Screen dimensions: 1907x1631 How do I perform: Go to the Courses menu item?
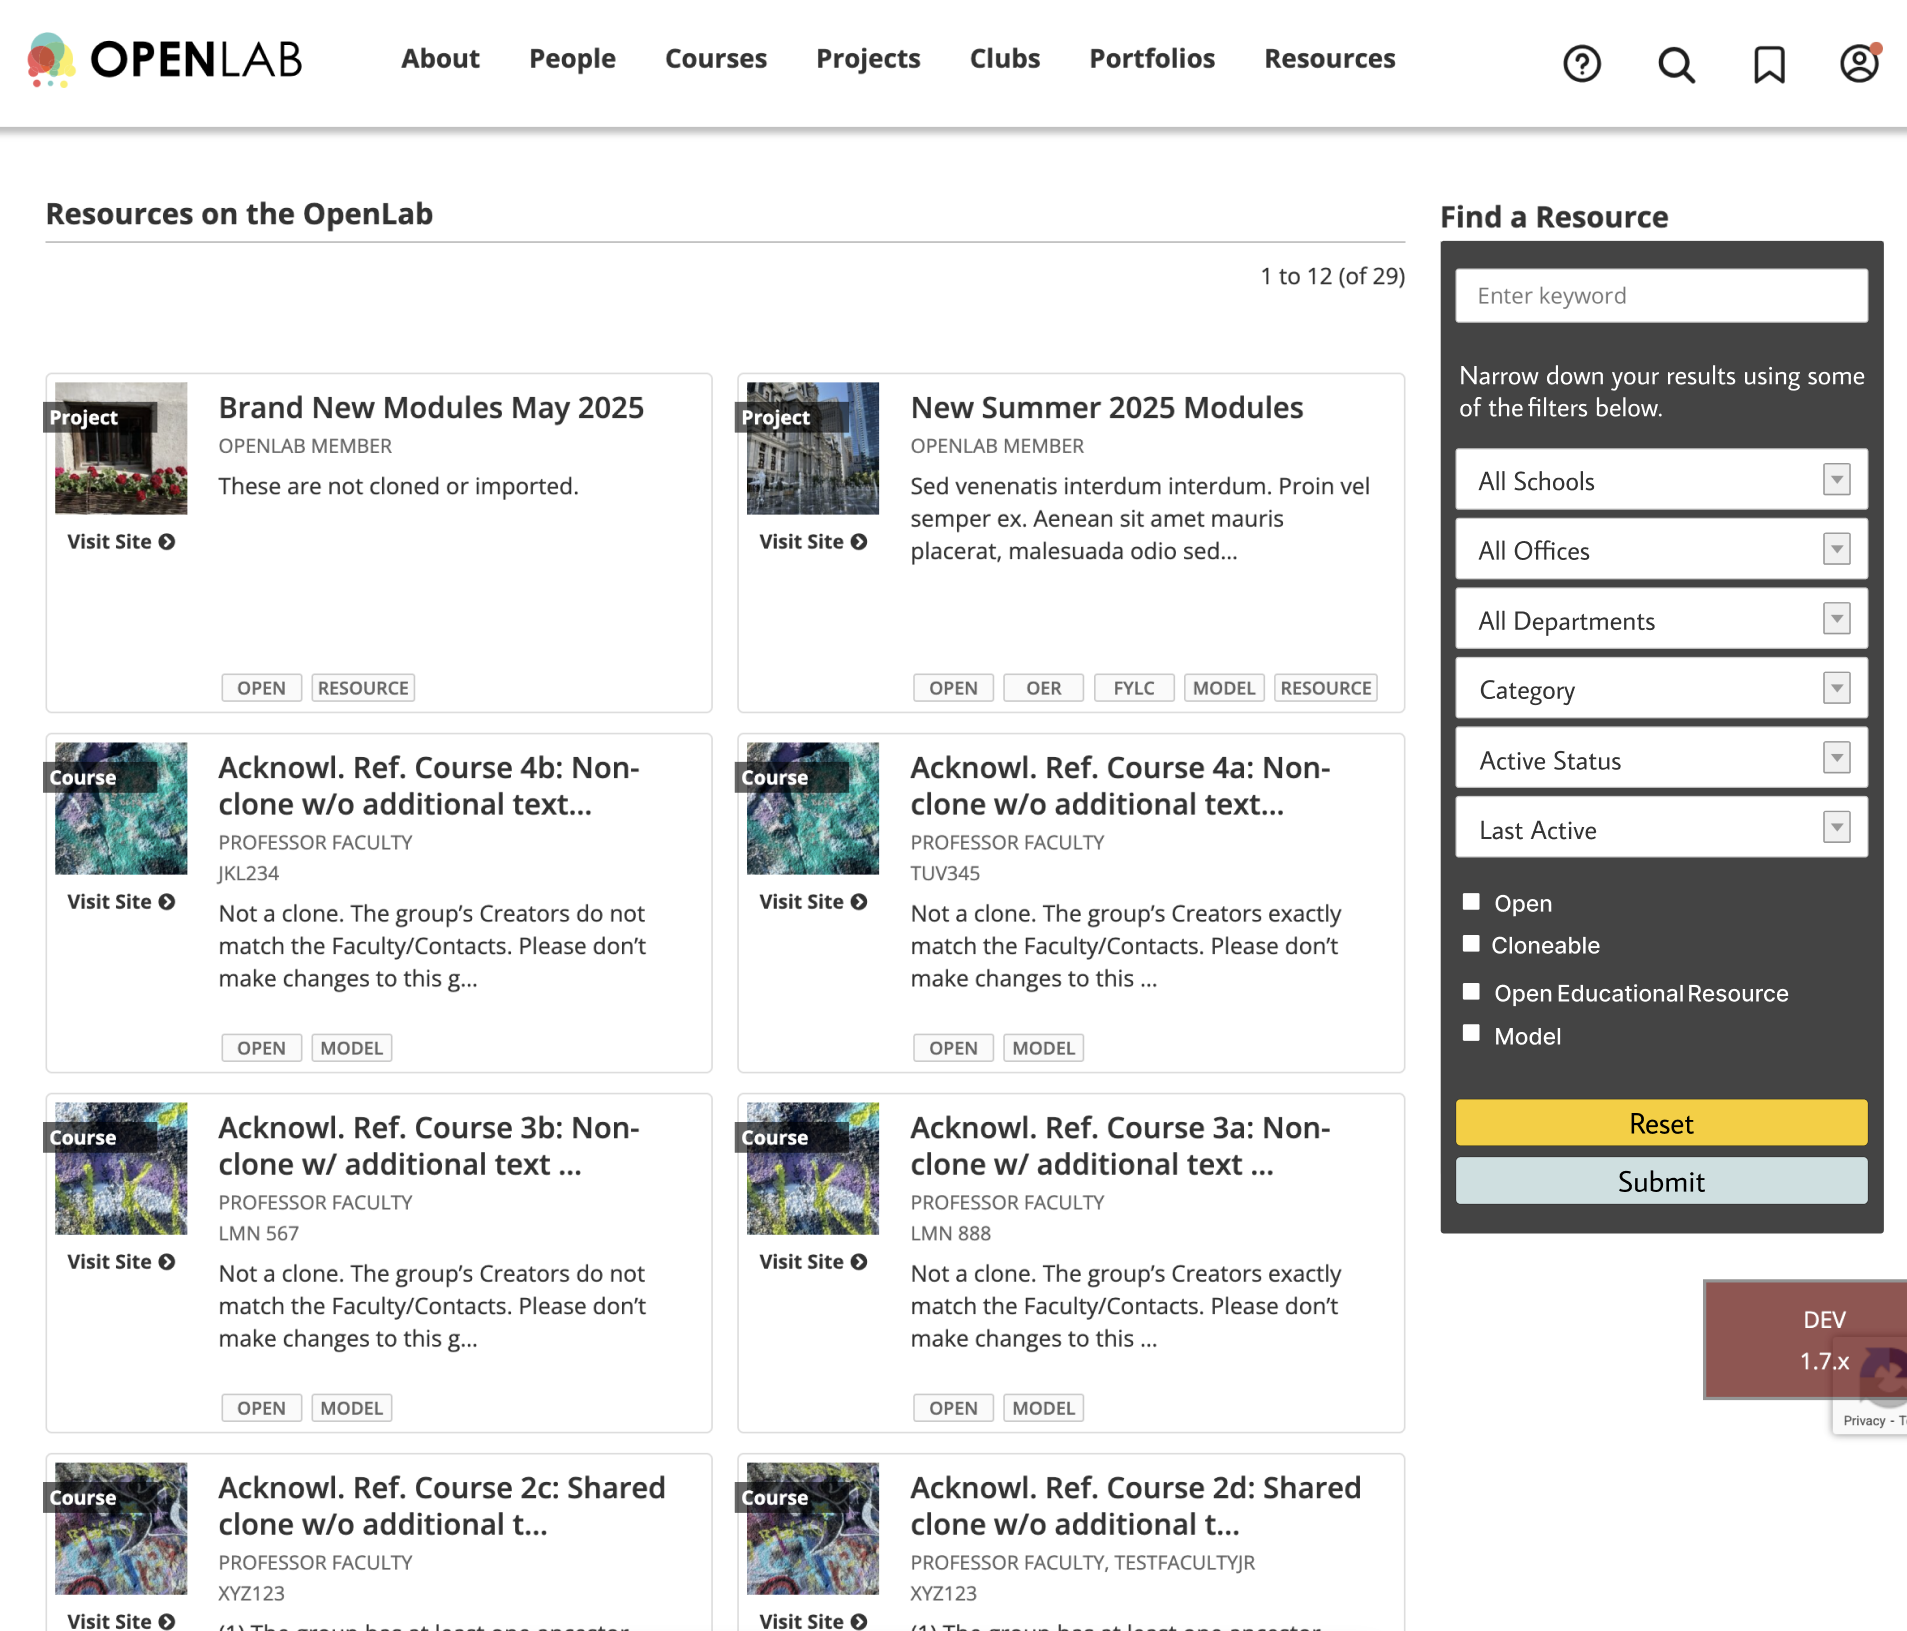pos(715,59)
